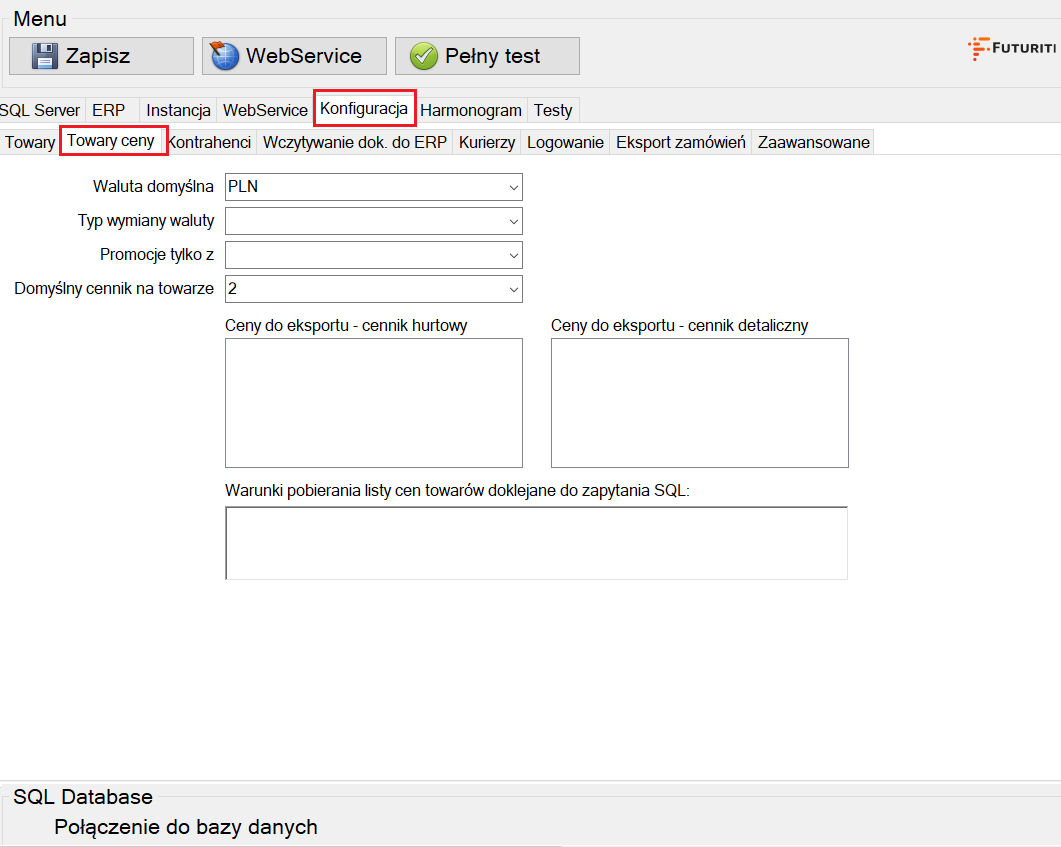Click the globe icon on WebService button
This screenshot has width=1061, height=847.
click(x=225, y=56)
